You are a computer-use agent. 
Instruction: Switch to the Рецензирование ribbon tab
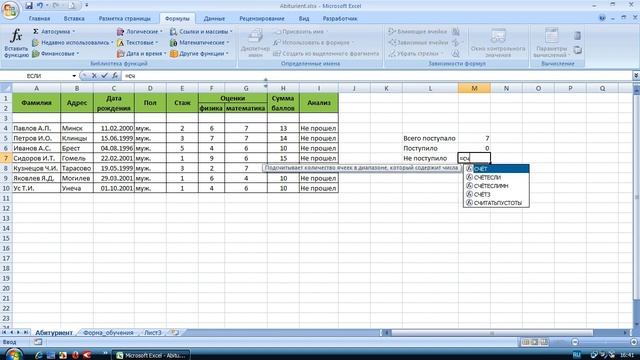262,18
